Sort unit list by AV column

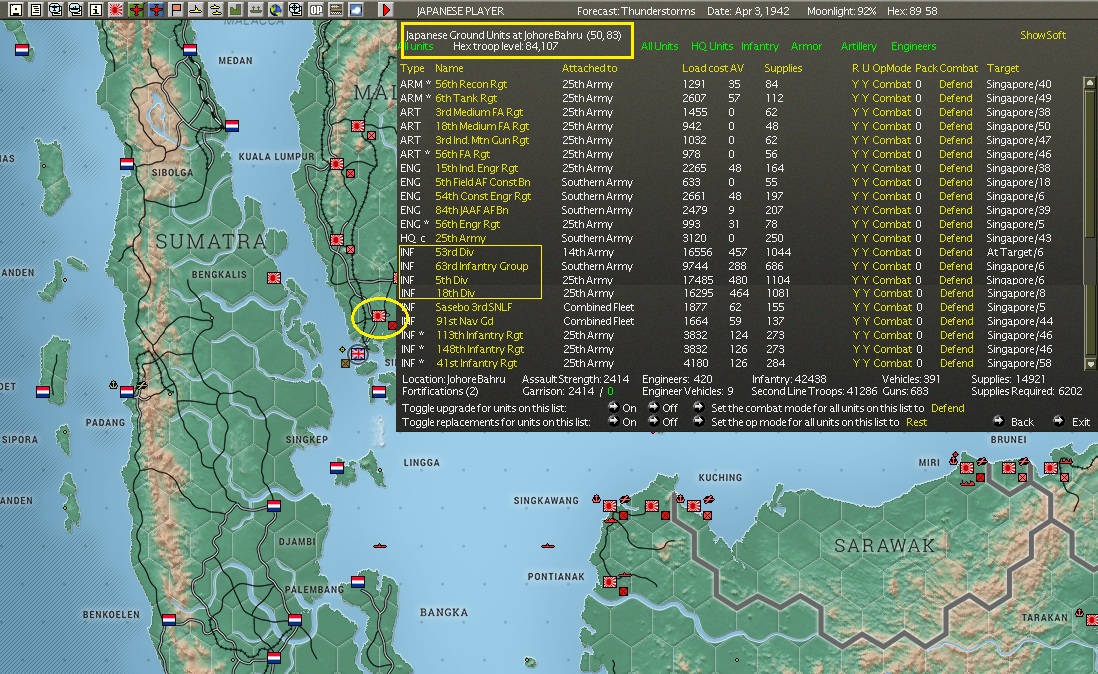tap(737, 68)
